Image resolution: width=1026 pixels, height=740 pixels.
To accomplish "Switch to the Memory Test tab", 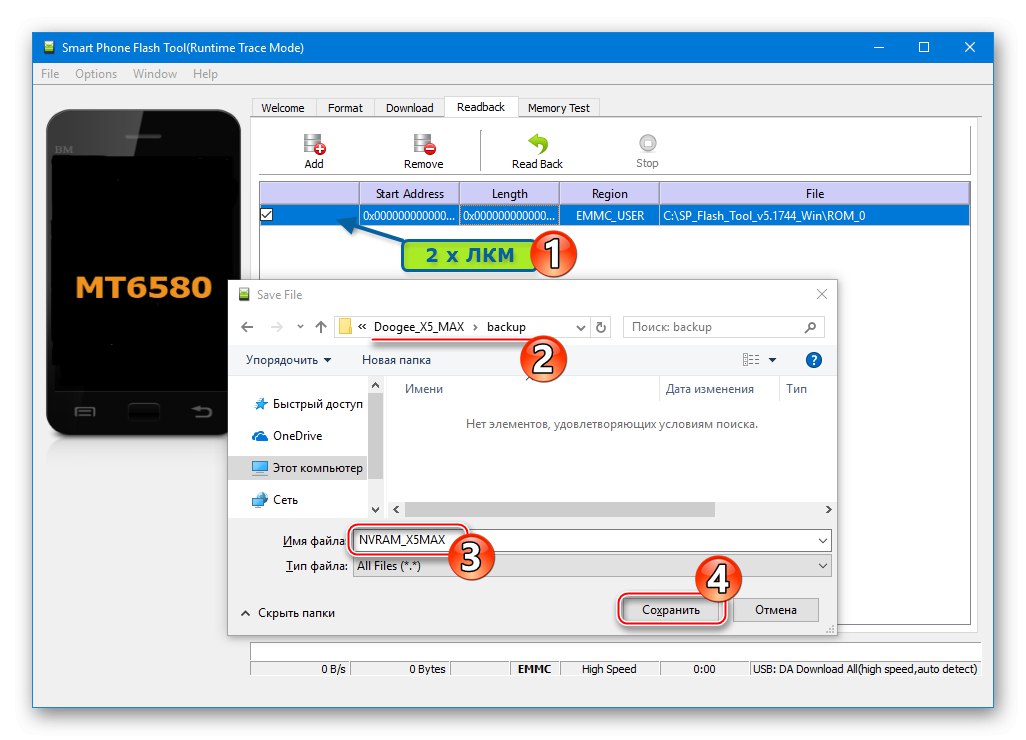I will [x=558, y=108].
